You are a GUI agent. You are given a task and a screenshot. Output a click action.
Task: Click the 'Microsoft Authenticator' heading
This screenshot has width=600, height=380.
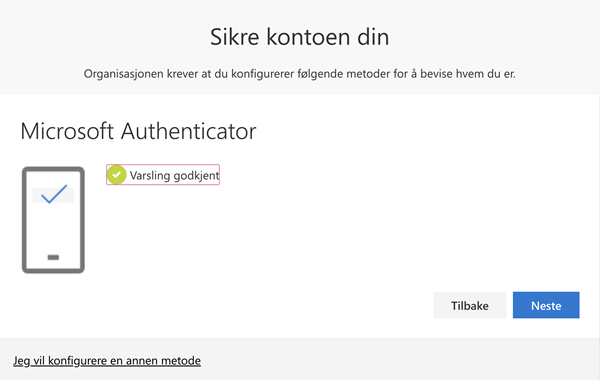click(138, 131)
